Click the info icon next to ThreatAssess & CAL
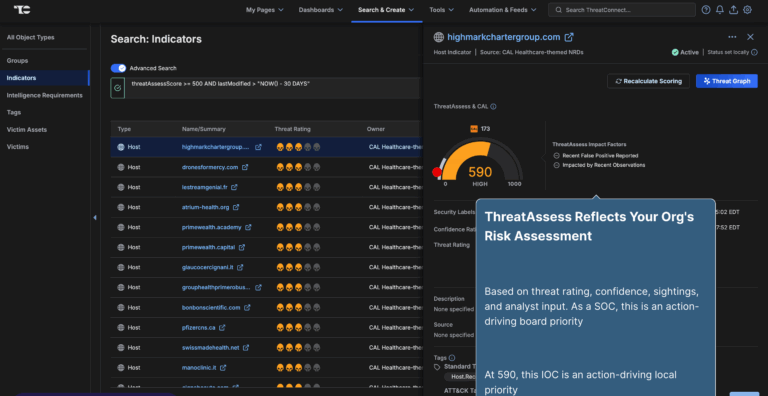 point(493,106)
